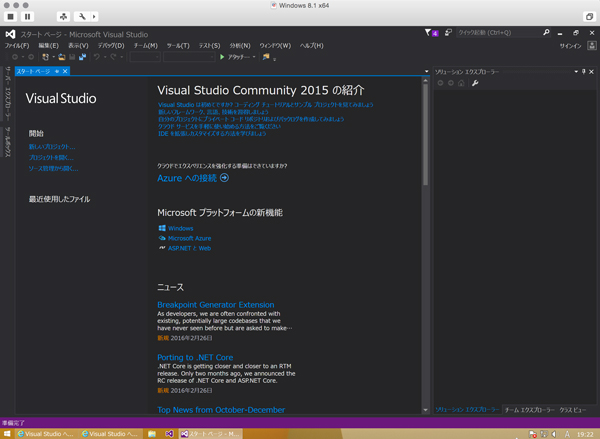
Task: Click the Open File folder toolbar icon
Action: click(x=62, y=57)
